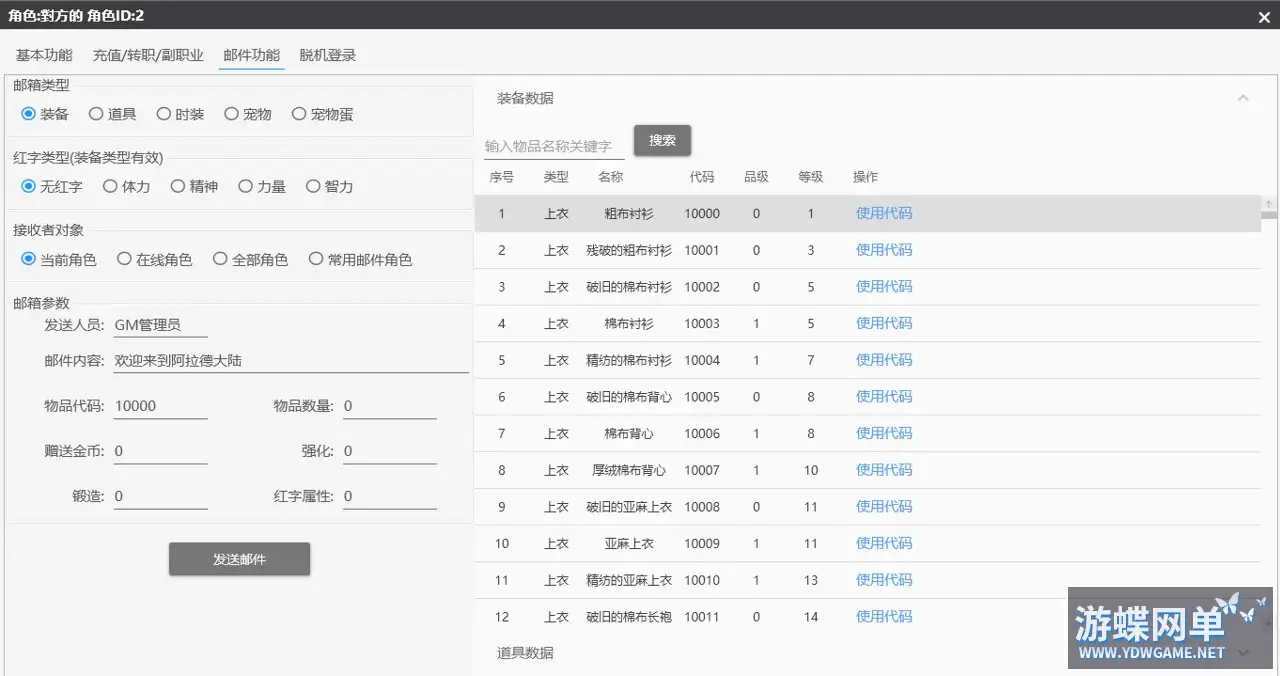Click the 名称 column header
The image size is (1280, 676).
pos(611,177)
